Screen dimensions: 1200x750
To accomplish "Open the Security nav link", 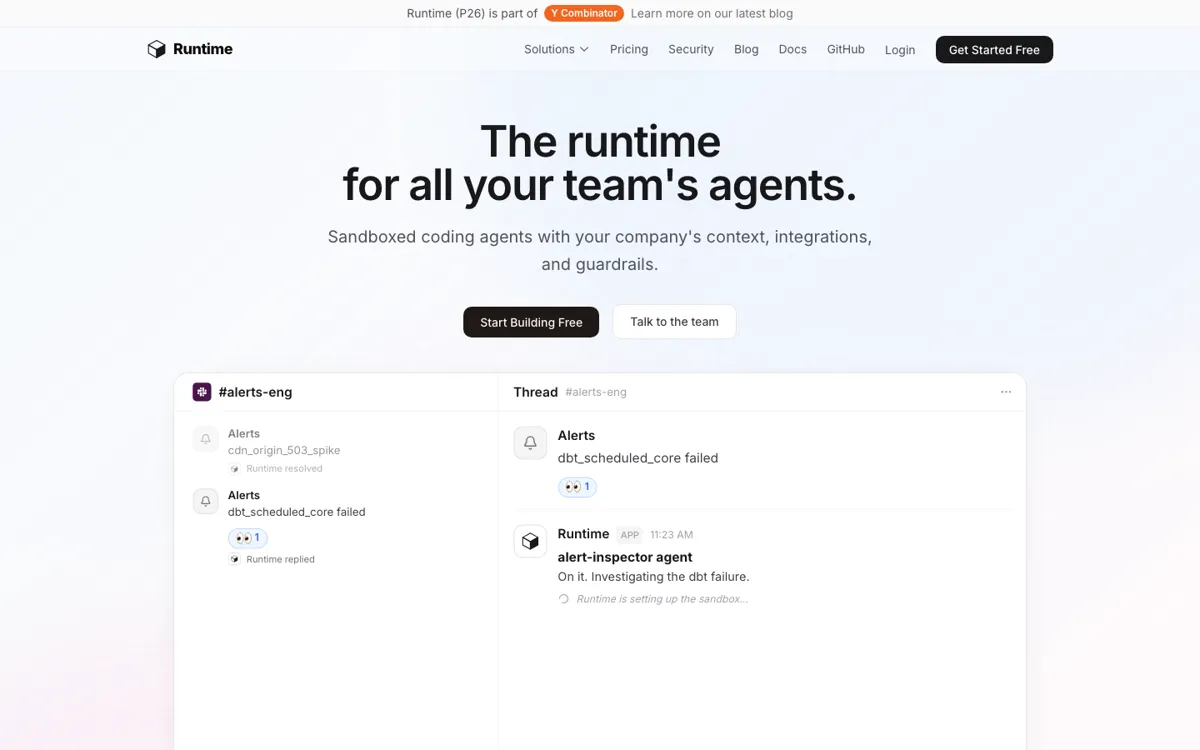I will 691,49.
